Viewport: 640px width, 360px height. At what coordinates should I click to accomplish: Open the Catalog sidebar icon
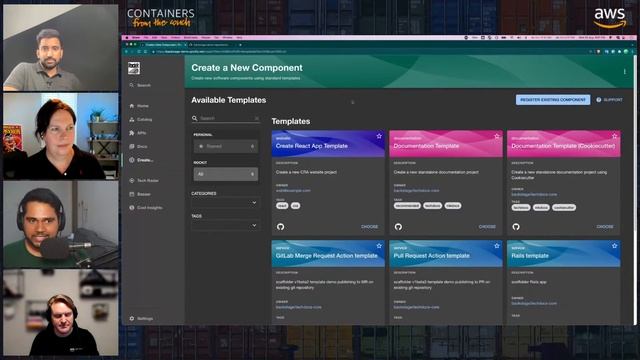[131, 120]
